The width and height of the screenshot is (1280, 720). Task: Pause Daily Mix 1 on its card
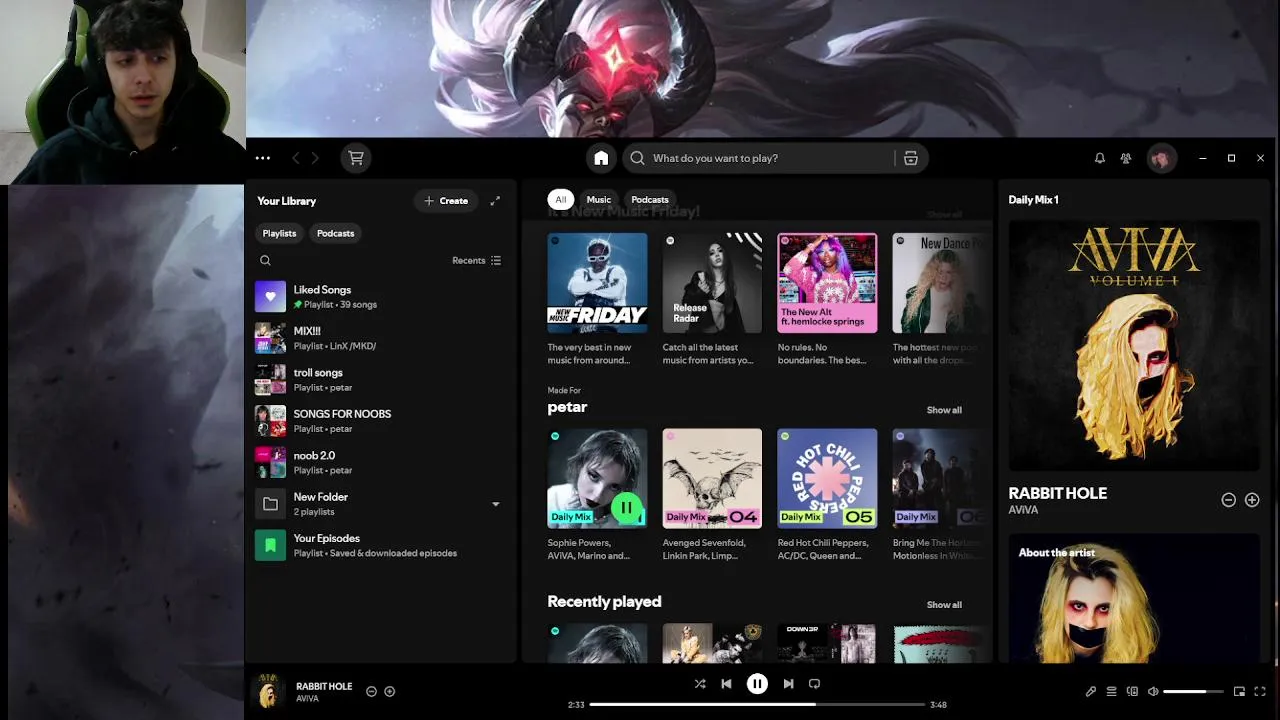626,508
